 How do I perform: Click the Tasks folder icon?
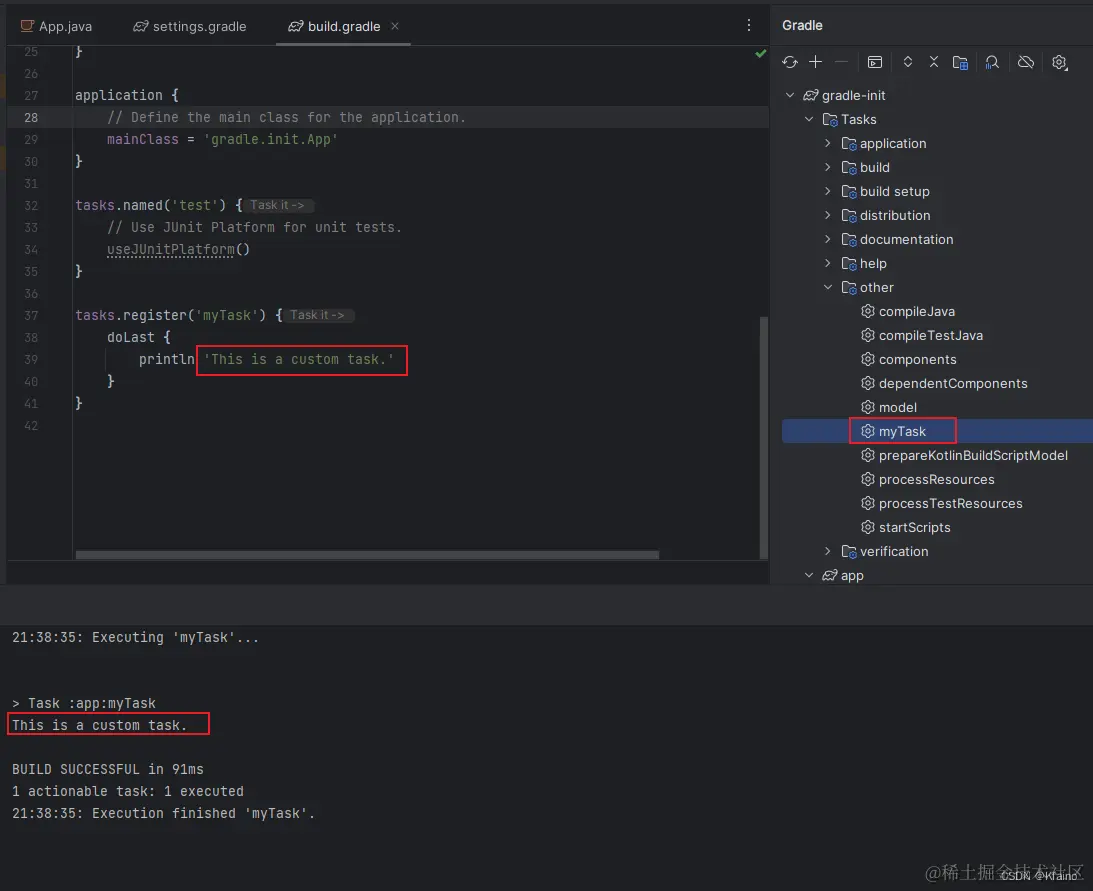click(x=830, y=120)
